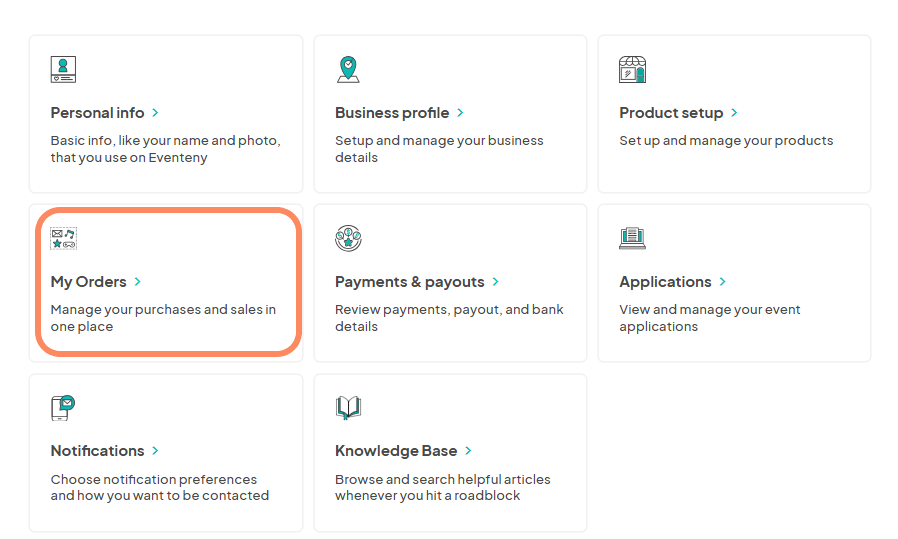Click text 'Setup and manage your business details'
The width and height of the screenshot is (898, 539).
pyautogui.click(x=439, y=149)
